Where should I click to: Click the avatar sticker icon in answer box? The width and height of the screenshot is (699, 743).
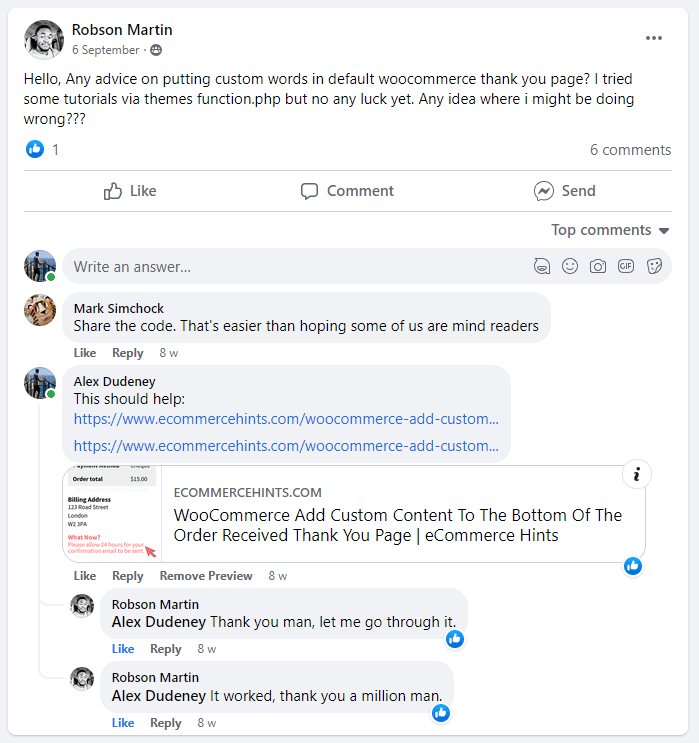[542, 266]
